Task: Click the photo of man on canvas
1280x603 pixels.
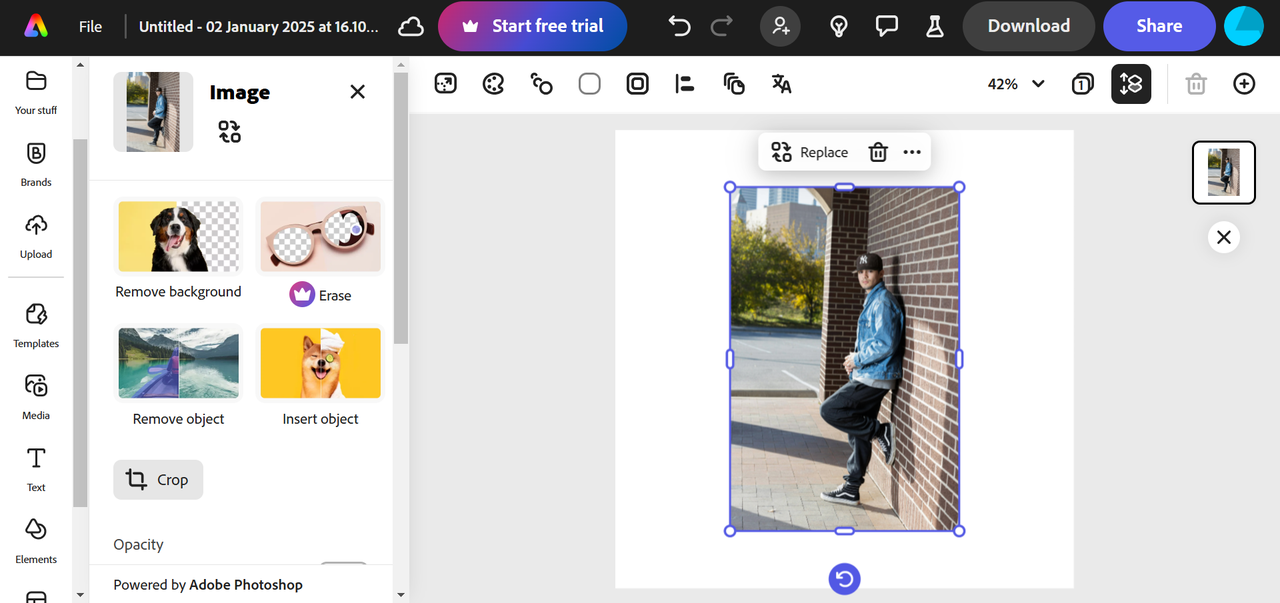Action: tap(845, 359)
